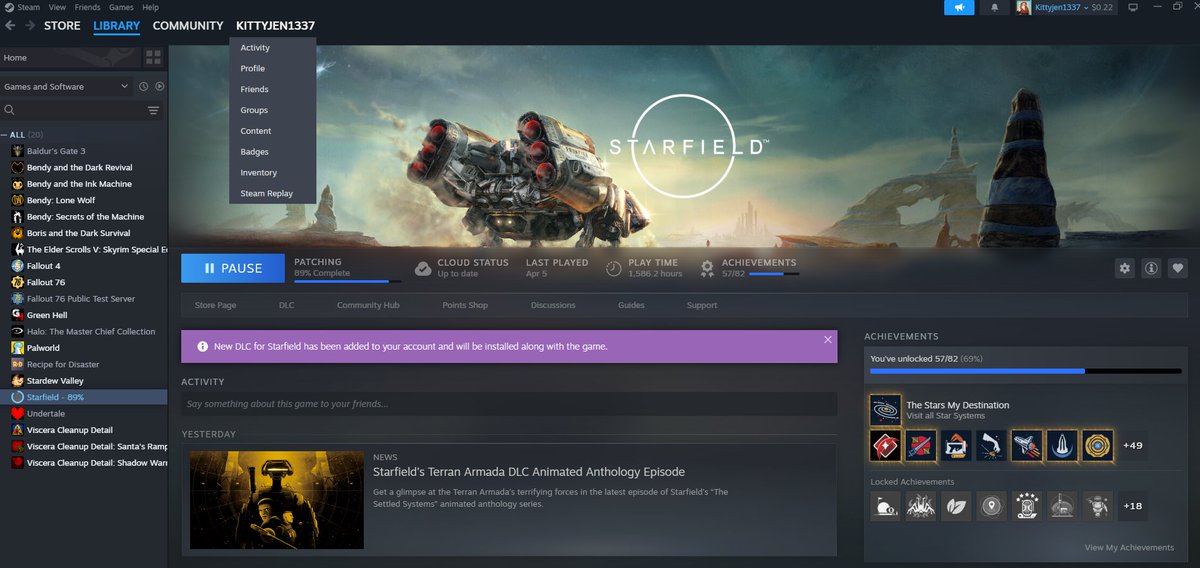Open the Starfield Community Hub link
The height and width of the screenshot is (568, 1200).
368,305
